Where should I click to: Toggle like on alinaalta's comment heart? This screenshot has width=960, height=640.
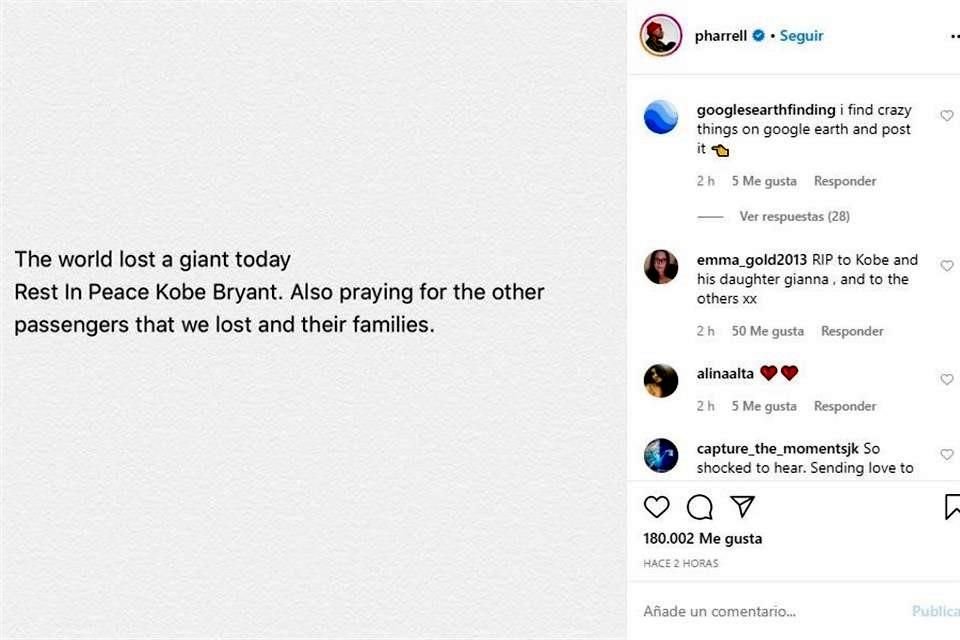pos(947,379)
